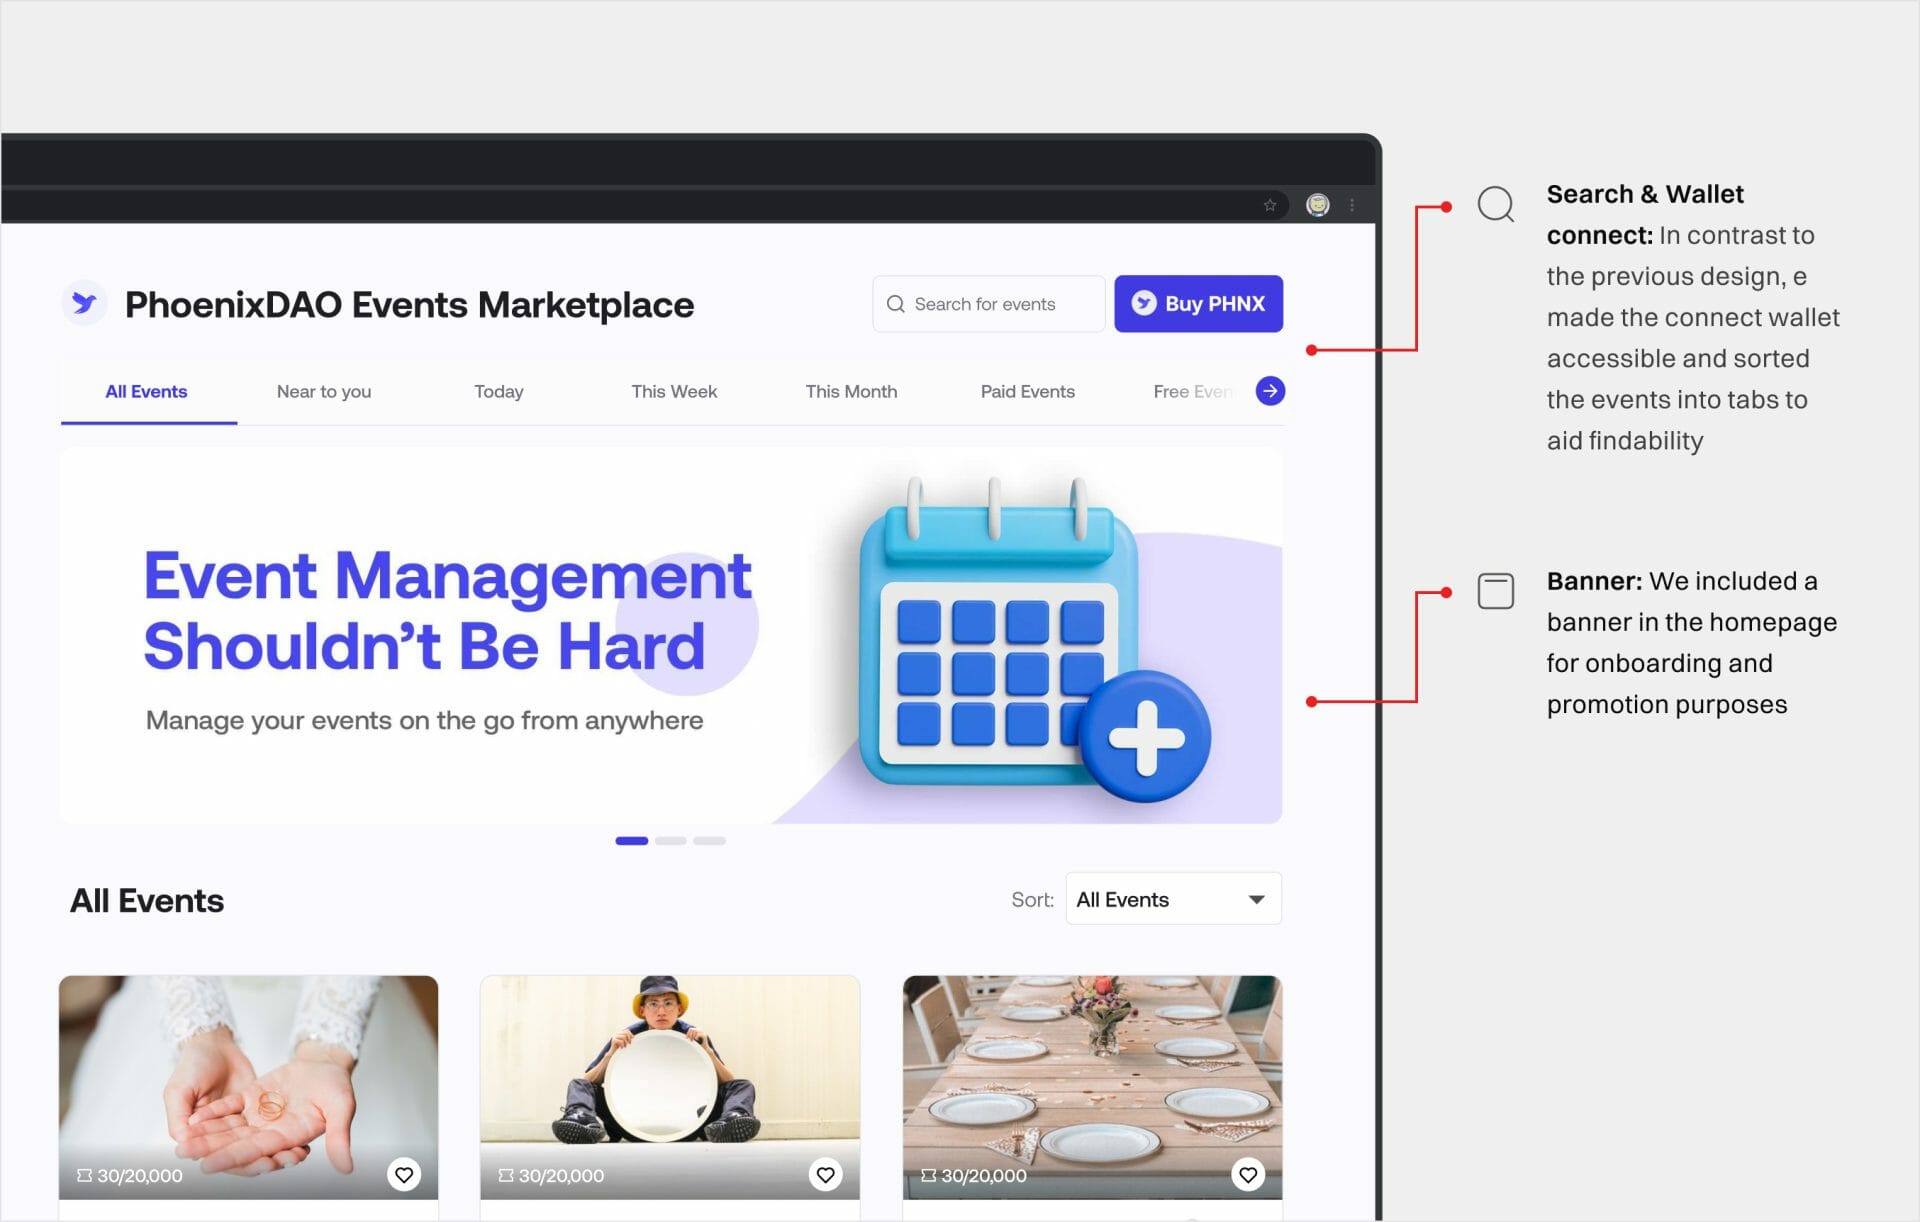Click ticket icon on dining table event card
This screenshot has height=1222, width=1920.
click(x=929, y=1176)
